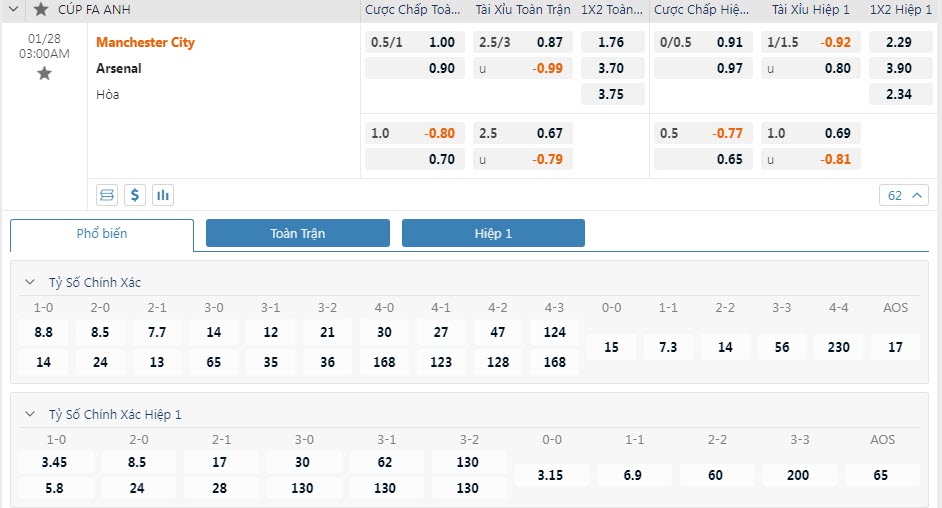The height and width of the screenshot is (508, 942).
Task: Bet on correct score 0-0 at 15
Action: pyautogui.click(x=612, y=347)
